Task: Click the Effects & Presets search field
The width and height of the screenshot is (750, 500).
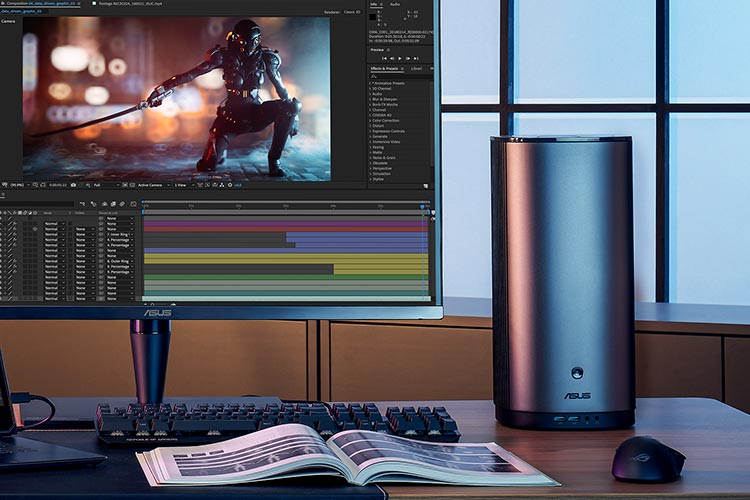Action: (x=402, y=76)
